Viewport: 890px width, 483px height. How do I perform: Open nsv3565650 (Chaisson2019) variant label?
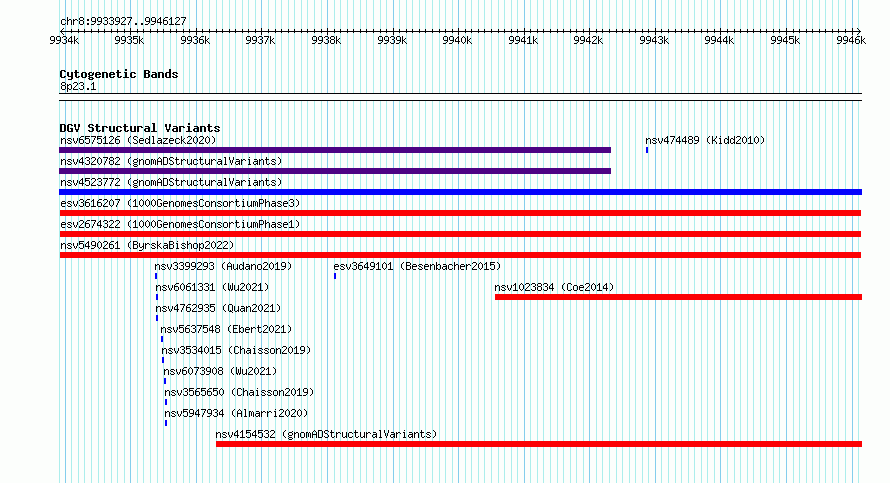239,392
